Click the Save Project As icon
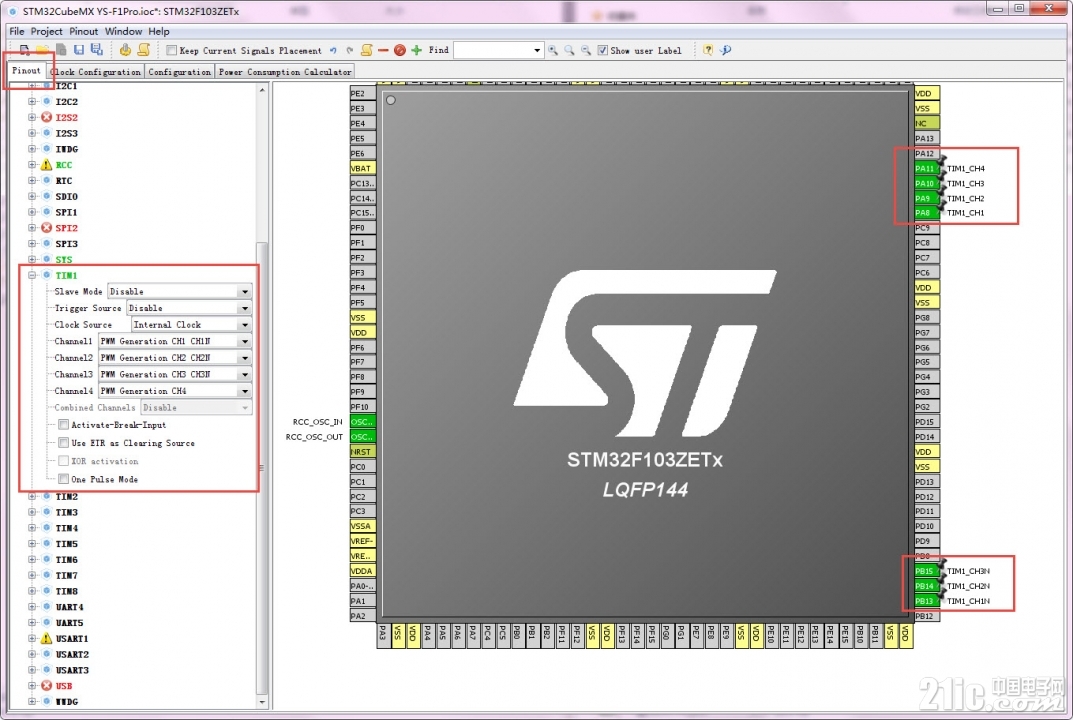The image size is (1073, 720). 96,50
